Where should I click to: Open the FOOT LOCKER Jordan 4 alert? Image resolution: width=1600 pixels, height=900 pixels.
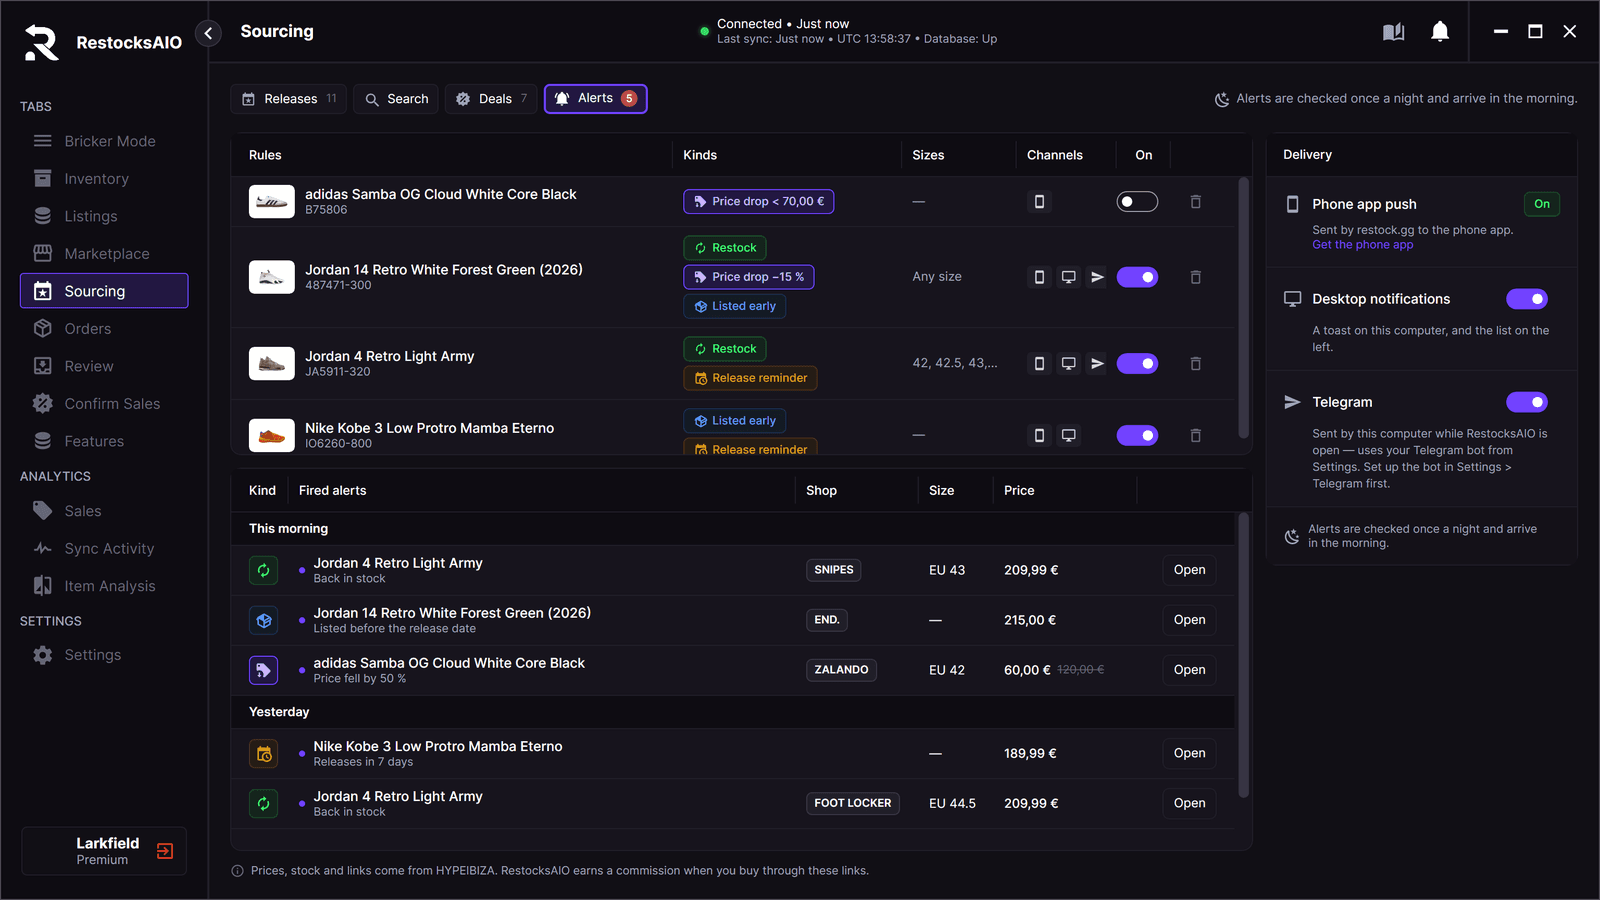1189,804
